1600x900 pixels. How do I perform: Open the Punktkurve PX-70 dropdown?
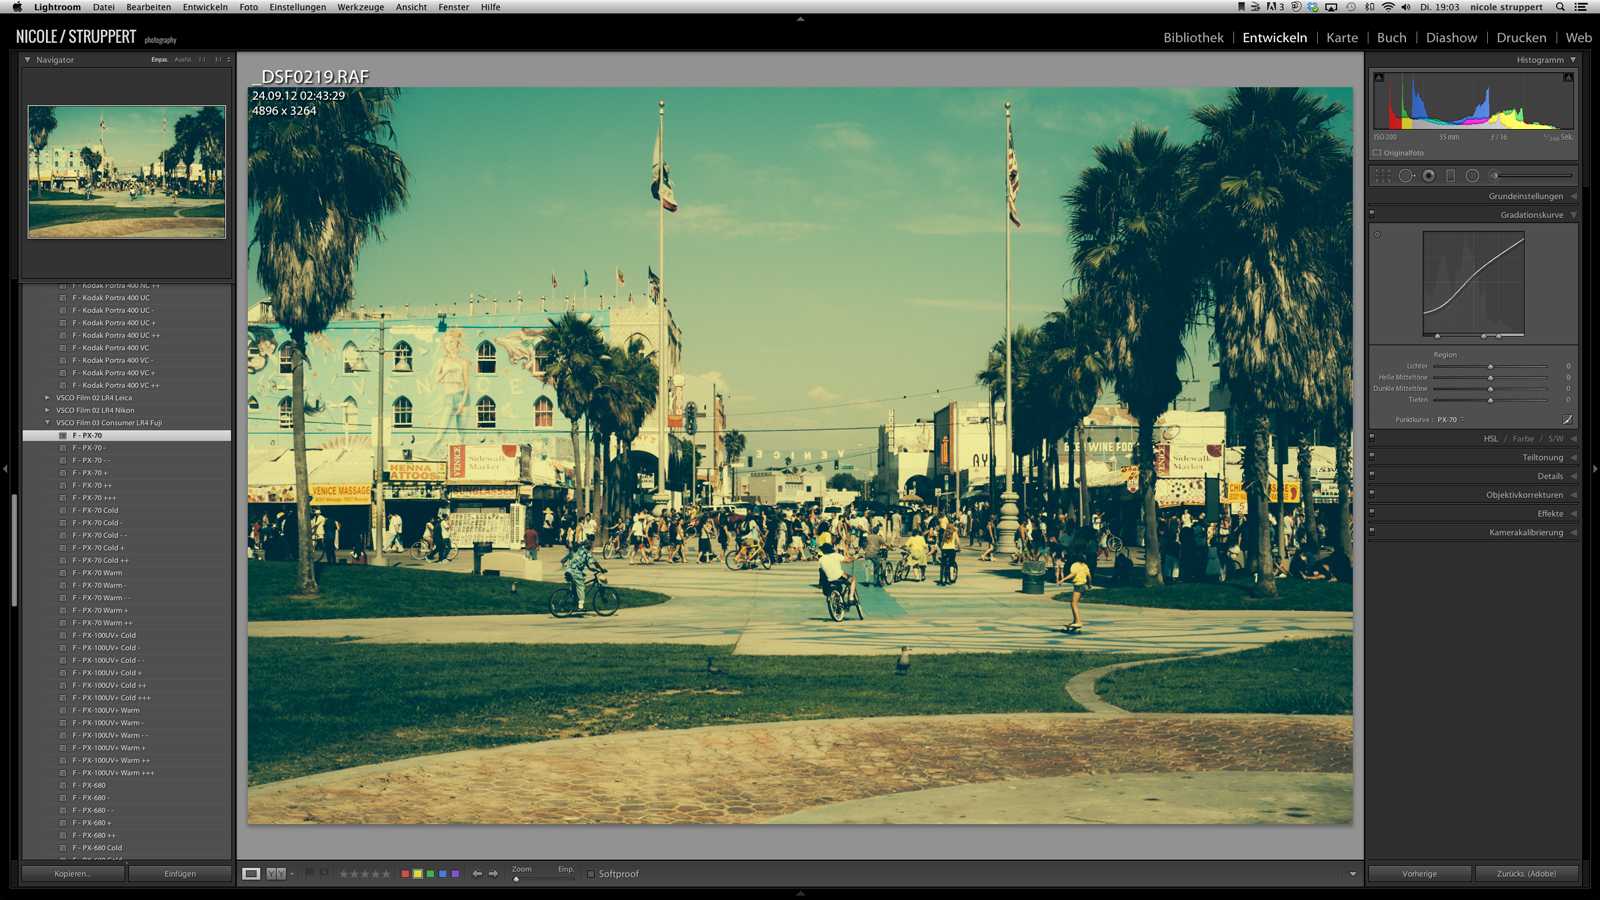(1451, 420)
